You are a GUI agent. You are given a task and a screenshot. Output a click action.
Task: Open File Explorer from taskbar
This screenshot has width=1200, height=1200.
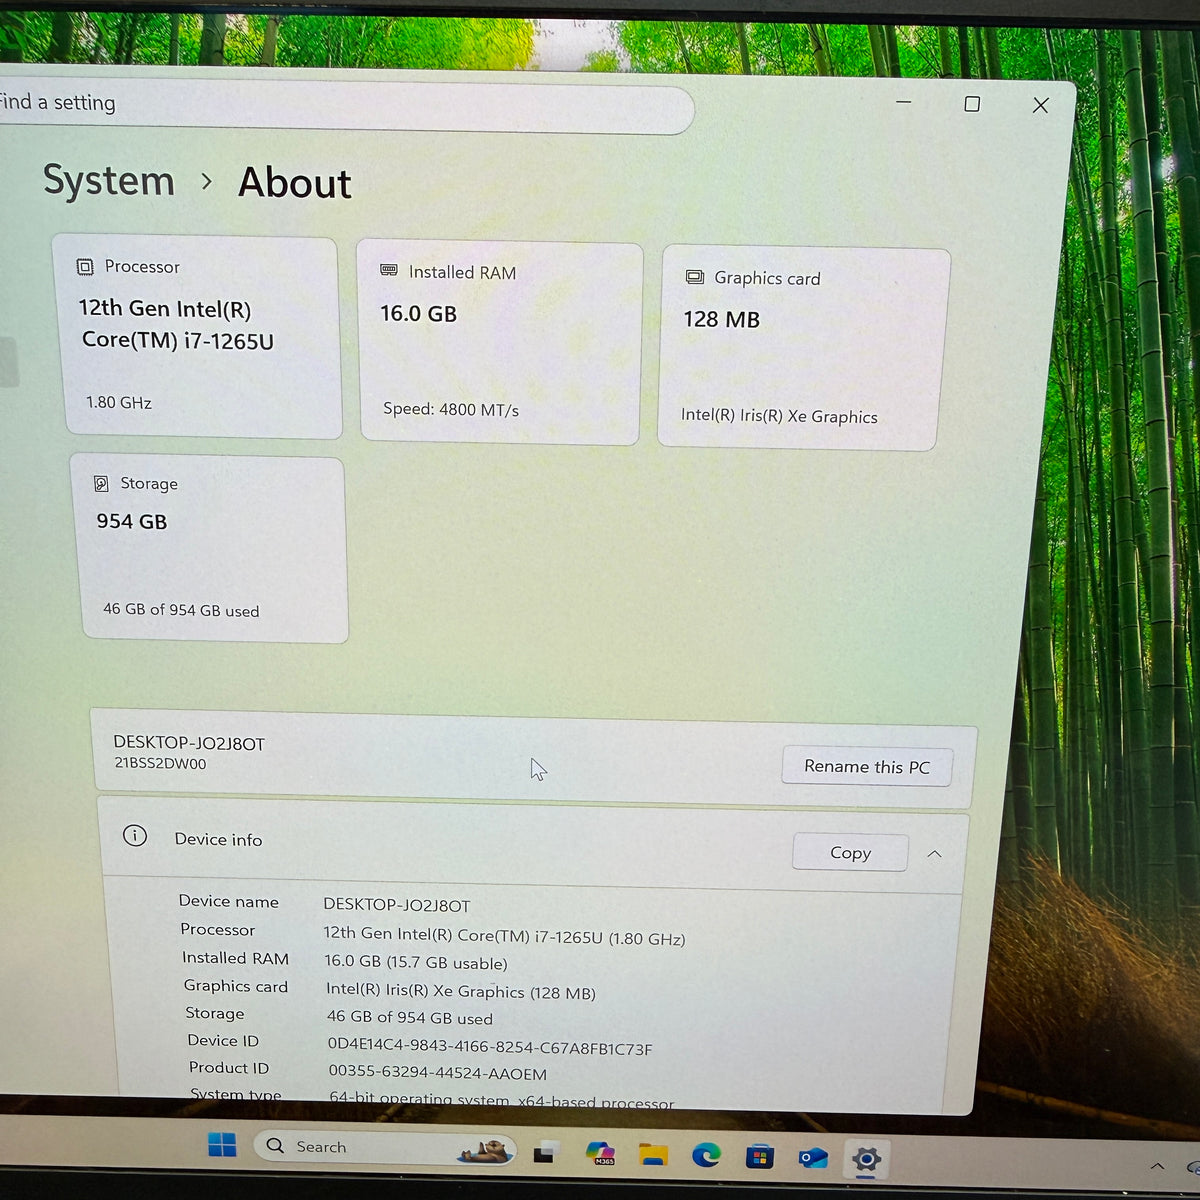click(x=653, y=1155)
